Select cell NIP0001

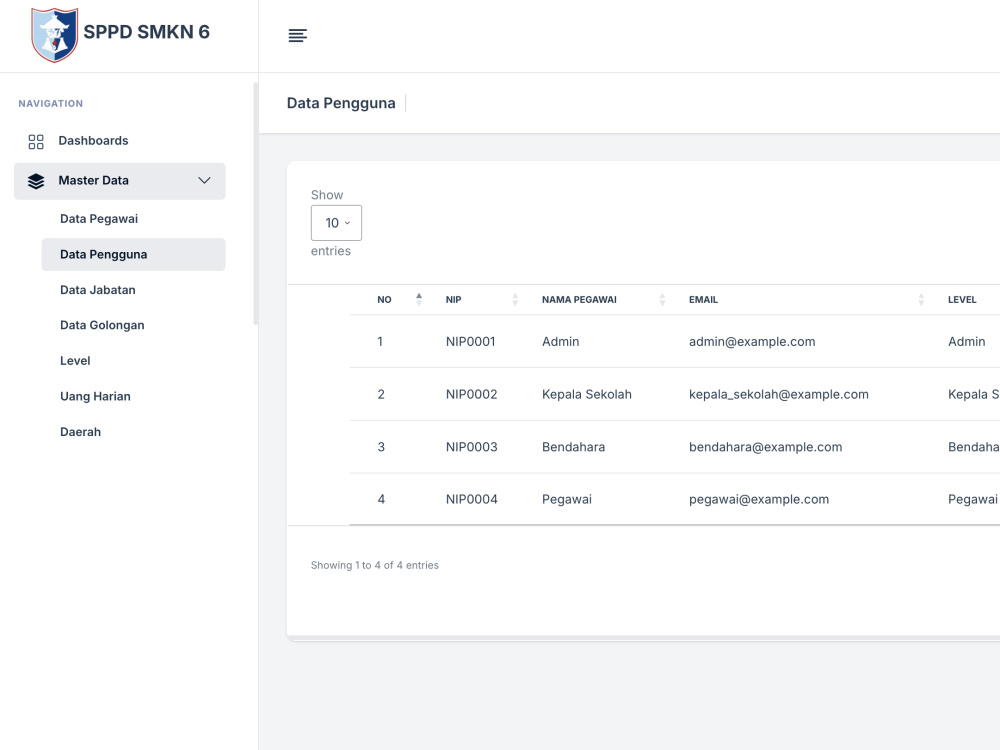(x=471, y=342)
